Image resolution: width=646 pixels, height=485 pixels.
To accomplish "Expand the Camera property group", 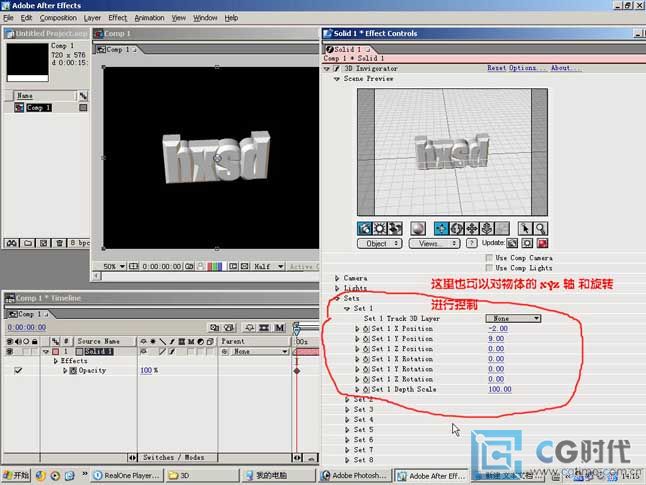I will point(337,278).
